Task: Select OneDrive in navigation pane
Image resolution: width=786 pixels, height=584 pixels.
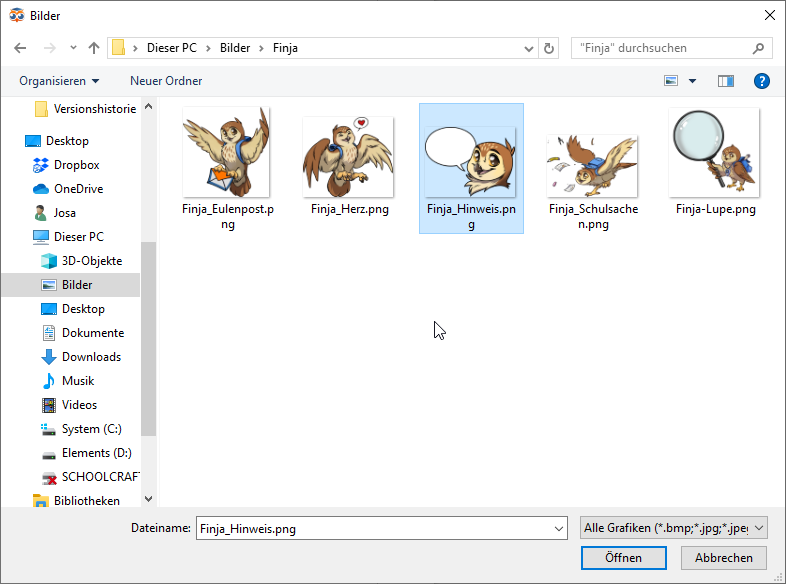Action: [78, 189]
